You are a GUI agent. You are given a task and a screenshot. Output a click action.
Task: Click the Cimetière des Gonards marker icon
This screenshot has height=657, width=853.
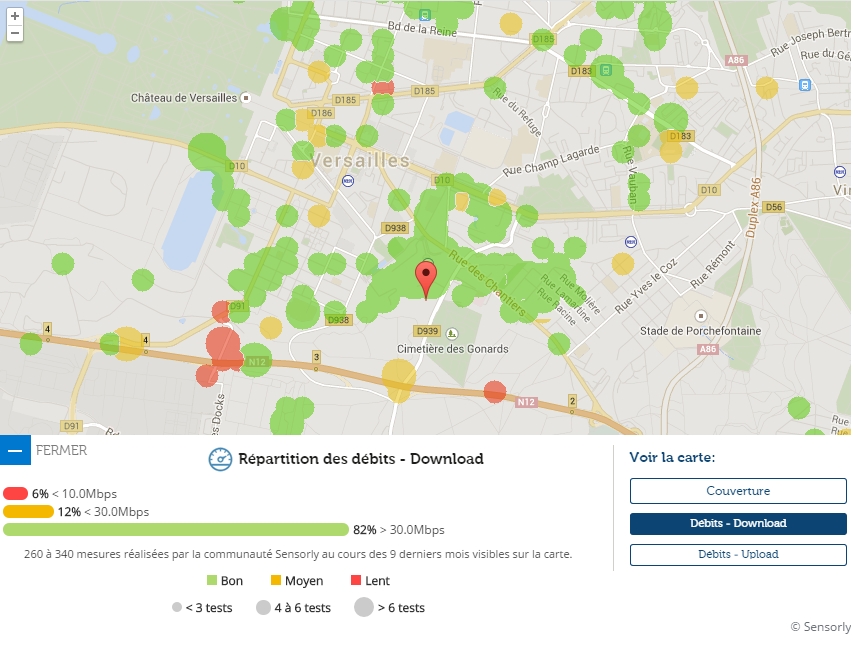click(452, 333)
